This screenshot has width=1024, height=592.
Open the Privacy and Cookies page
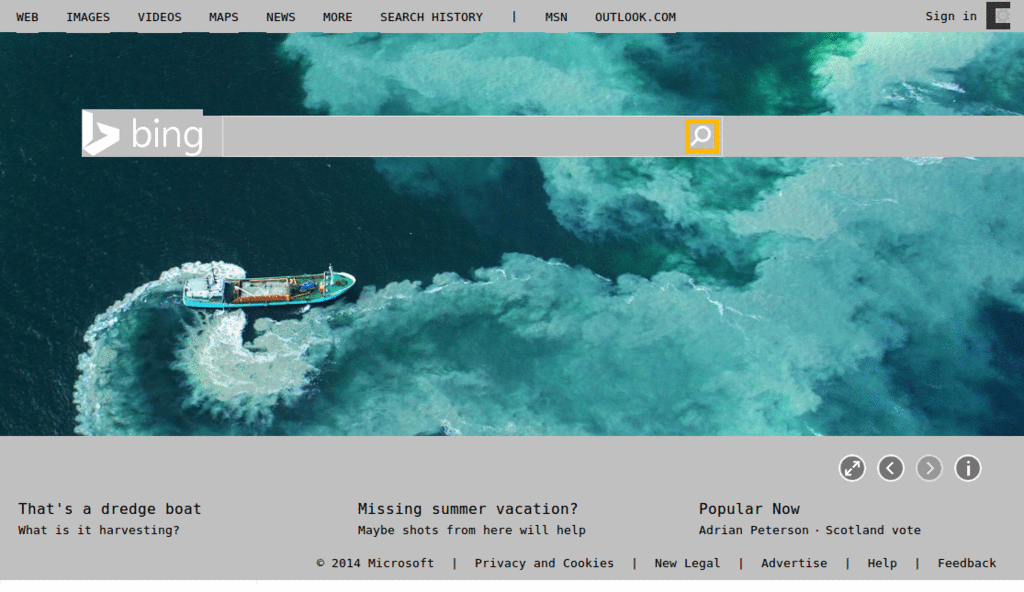pyautogui.click(x=544, y=563)
